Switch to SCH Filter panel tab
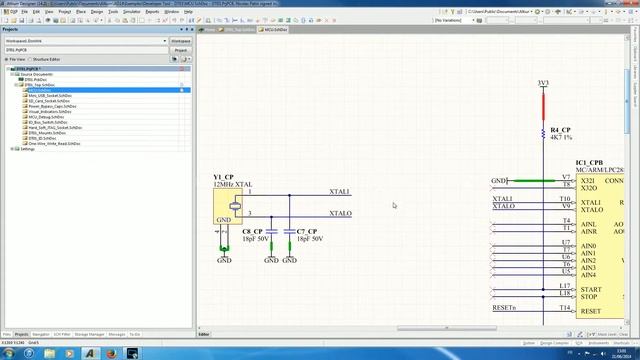This screenshot has height=360, width=640. [62, 334]
